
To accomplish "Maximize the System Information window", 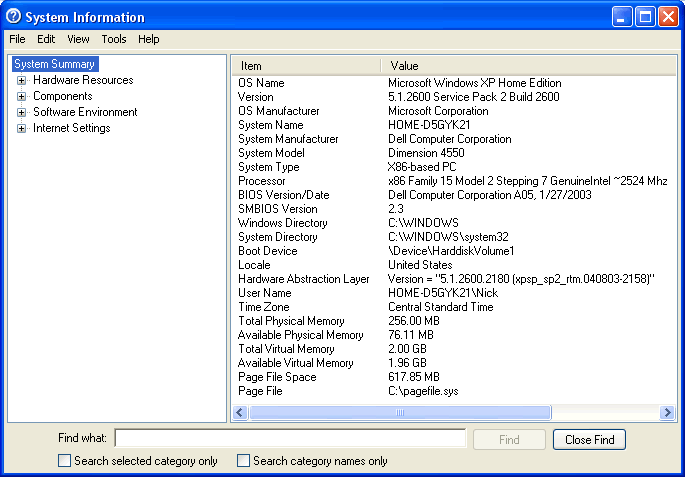I will click(645, 17).
